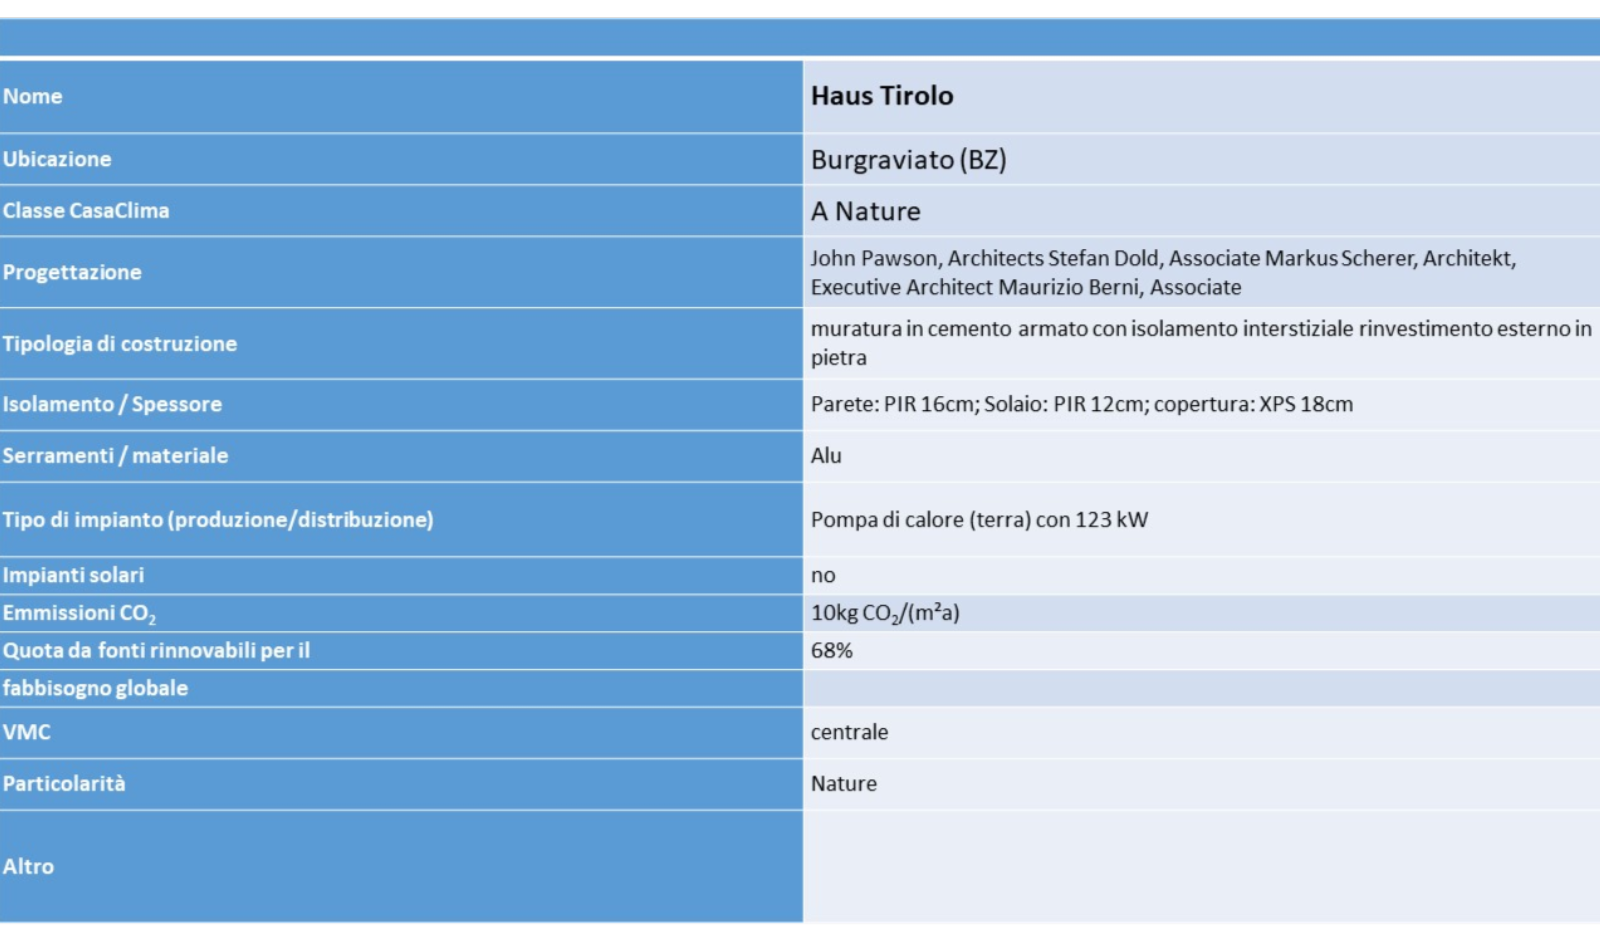Click the '68%' renewable share value
1600x940 pixels.
831,651
